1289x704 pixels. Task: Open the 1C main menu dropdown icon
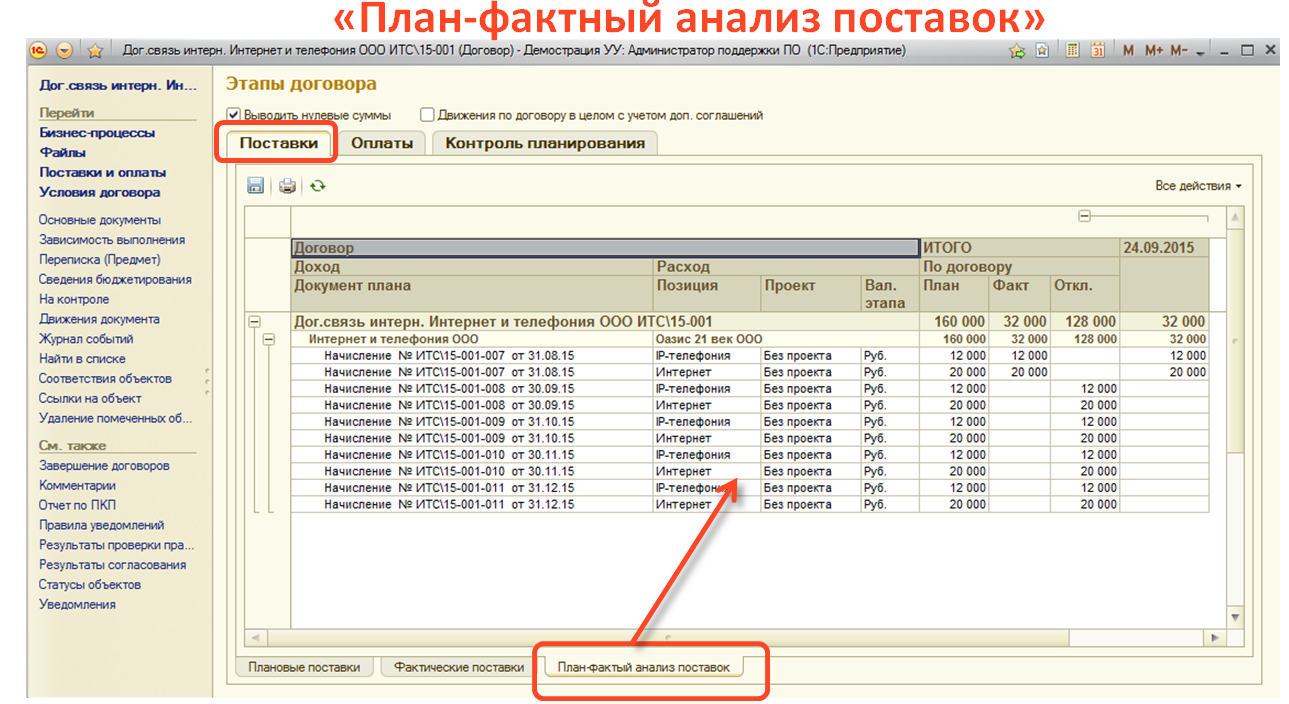(65, 50)
